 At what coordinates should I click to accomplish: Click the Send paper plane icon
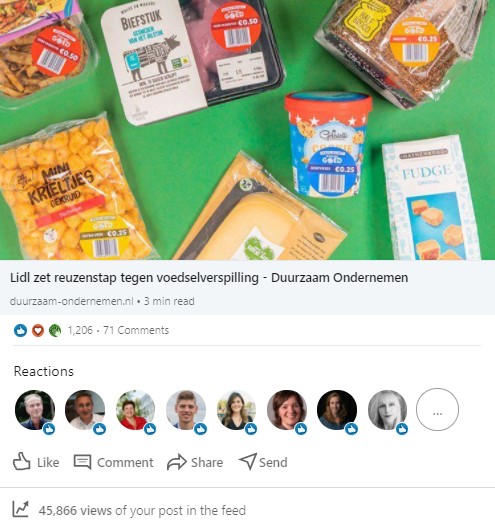pyautogui.click(x=248, y=461)
